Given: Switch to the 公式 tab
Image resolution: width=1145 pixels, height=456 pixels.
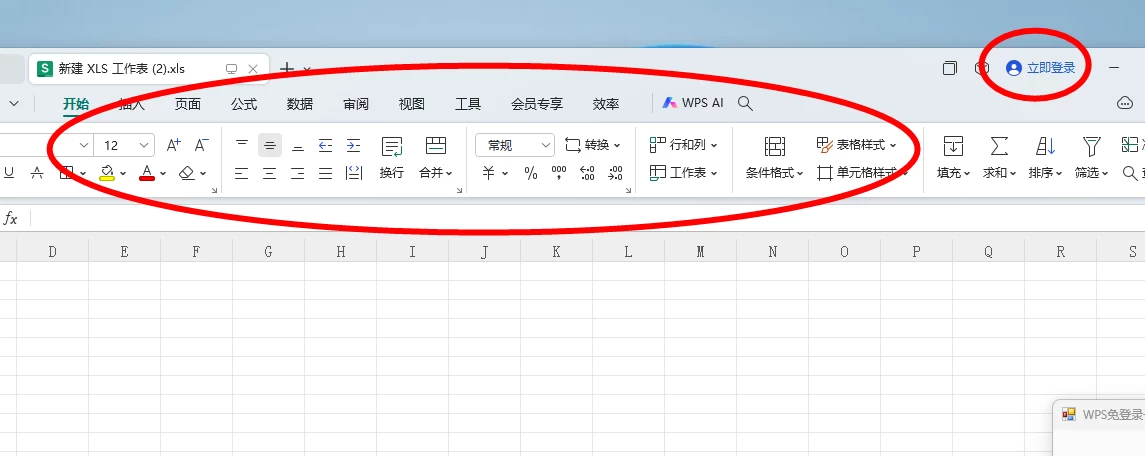Looking at the screenshot, I should [244, 104].
